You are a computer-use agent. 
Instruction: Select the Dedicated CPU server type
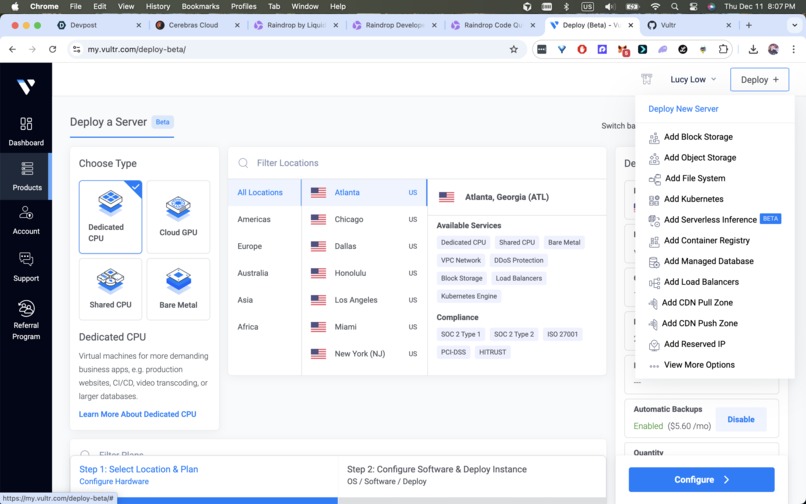[x=111, y=217]
